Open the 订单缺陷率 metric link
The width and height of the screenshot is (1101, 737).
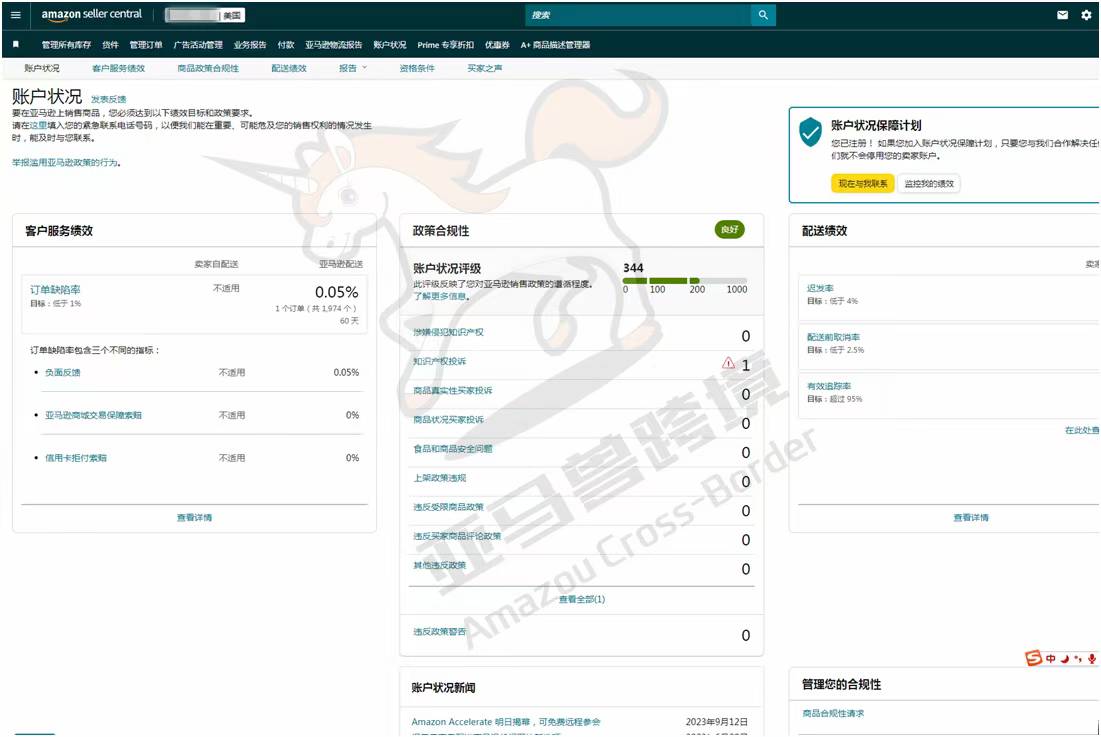pyautogui.click(x=55, y=290)
